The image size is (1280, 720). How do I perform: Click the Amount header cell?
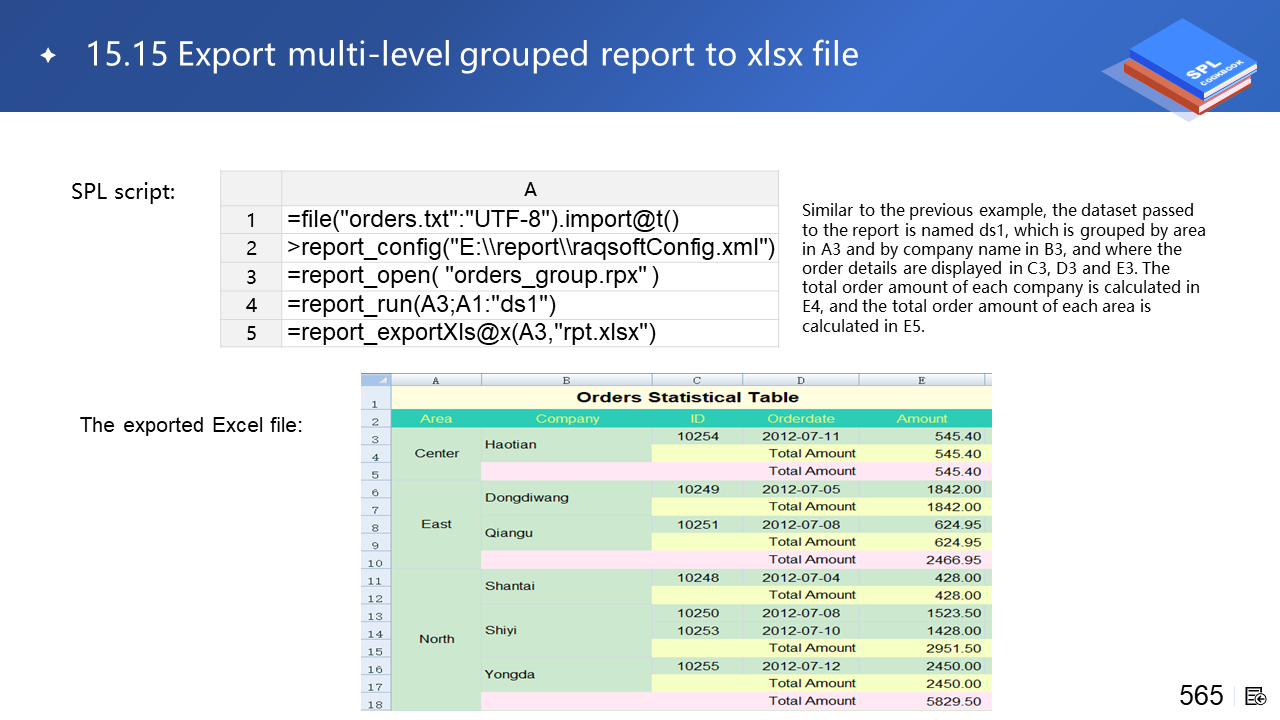click(921, 419)
